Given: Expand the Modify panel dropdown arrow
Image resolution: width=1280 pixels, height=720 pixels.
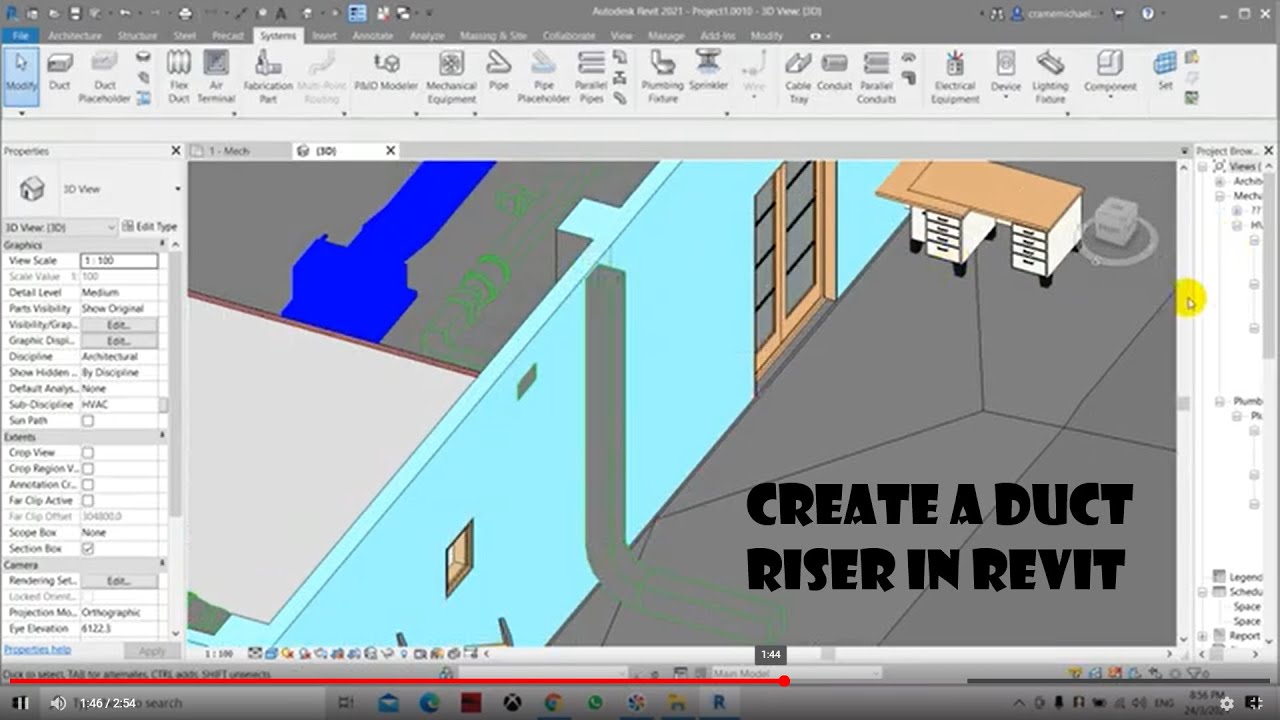Looking at the screenshot, I should (21, 113).
